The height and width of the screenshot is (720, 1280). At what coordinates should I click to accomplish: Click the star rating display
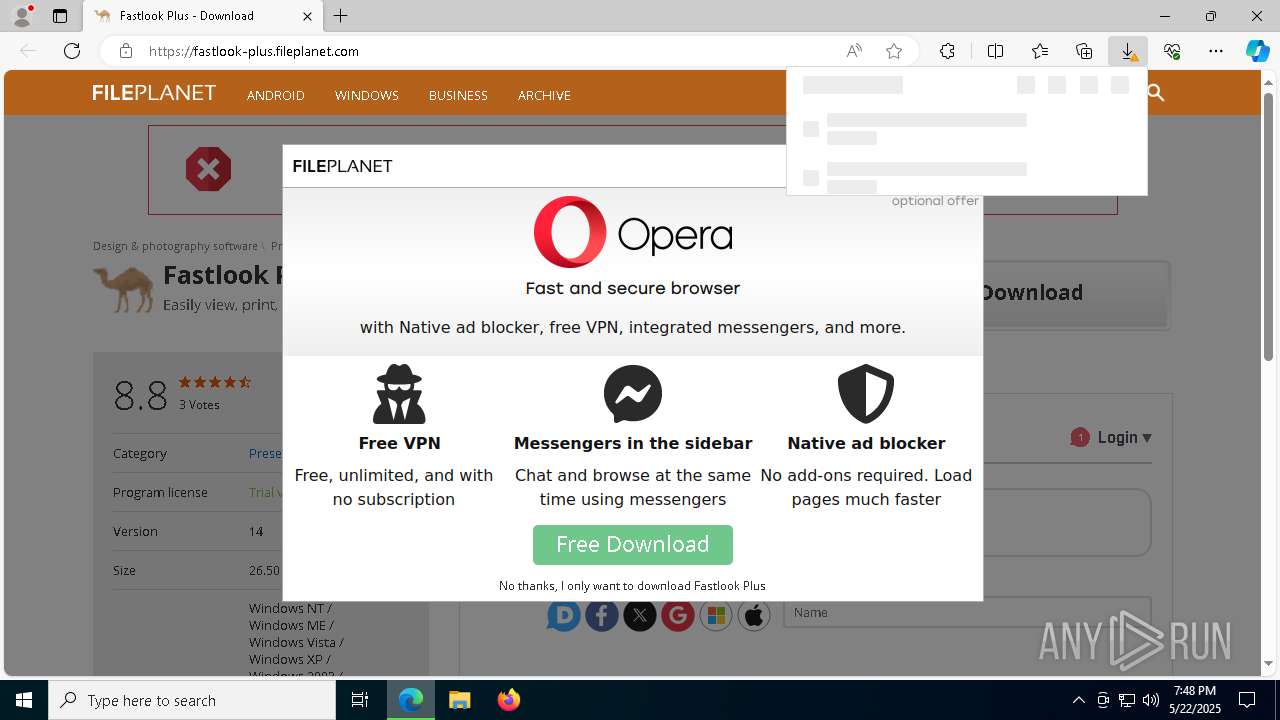click(214, 382)
